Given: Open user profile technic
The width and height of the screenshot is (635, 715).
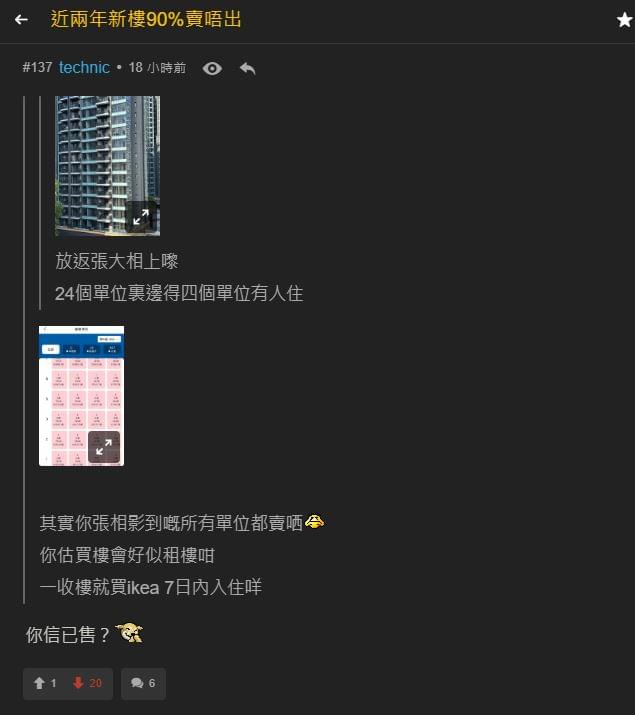Looking at the screenshot, I should pos(84,67).
